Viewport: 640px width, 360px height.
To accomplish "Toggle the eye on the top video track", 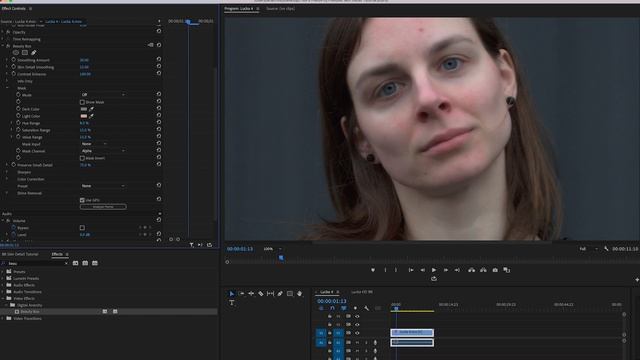I will [357, 316].
